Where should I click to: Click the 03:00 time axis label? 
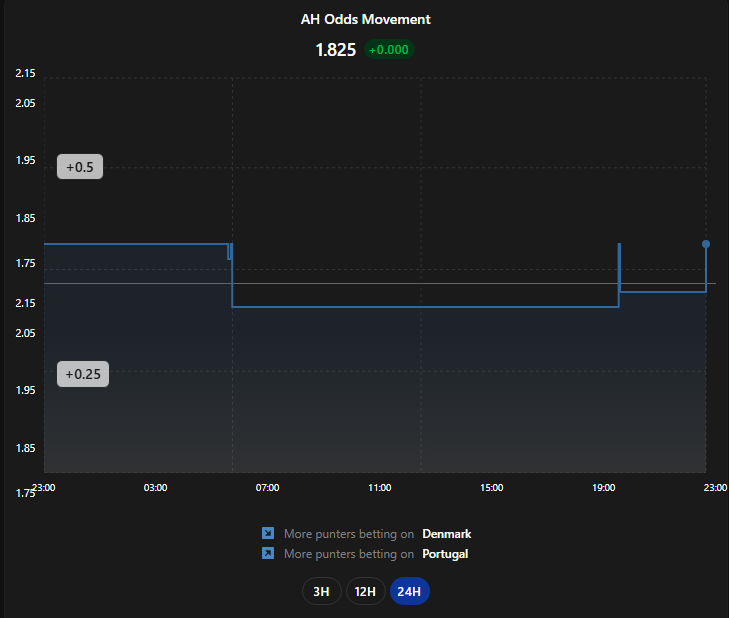point(155,487)
